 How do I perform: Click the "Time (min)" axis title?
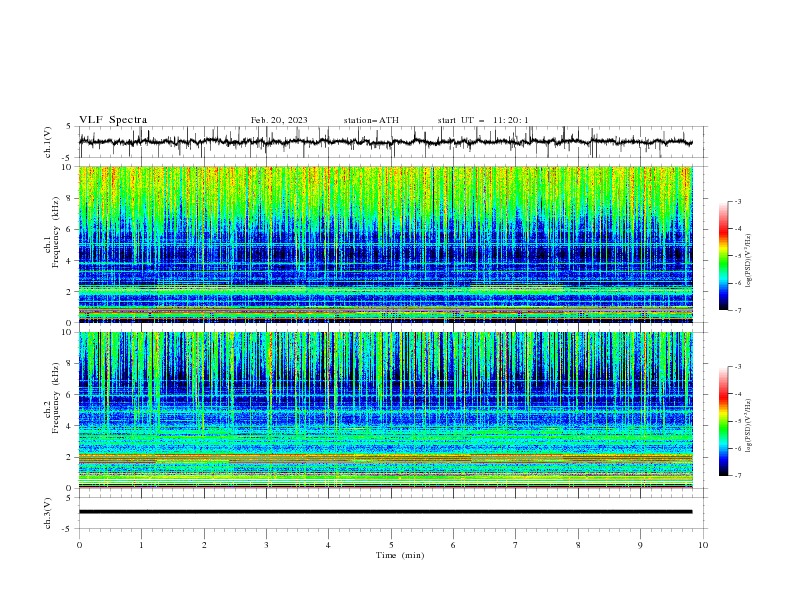click(x=400, y=555)
